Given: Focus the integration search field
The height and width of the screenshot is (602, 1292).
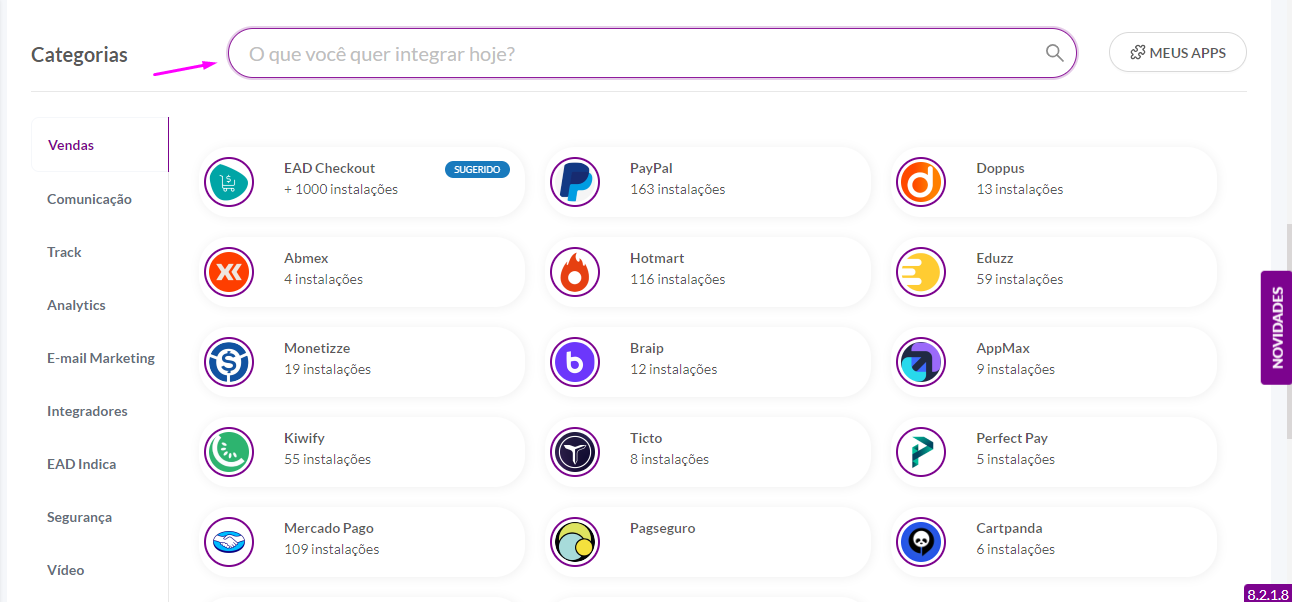Looking at the screenshot, I should (652, 53).
